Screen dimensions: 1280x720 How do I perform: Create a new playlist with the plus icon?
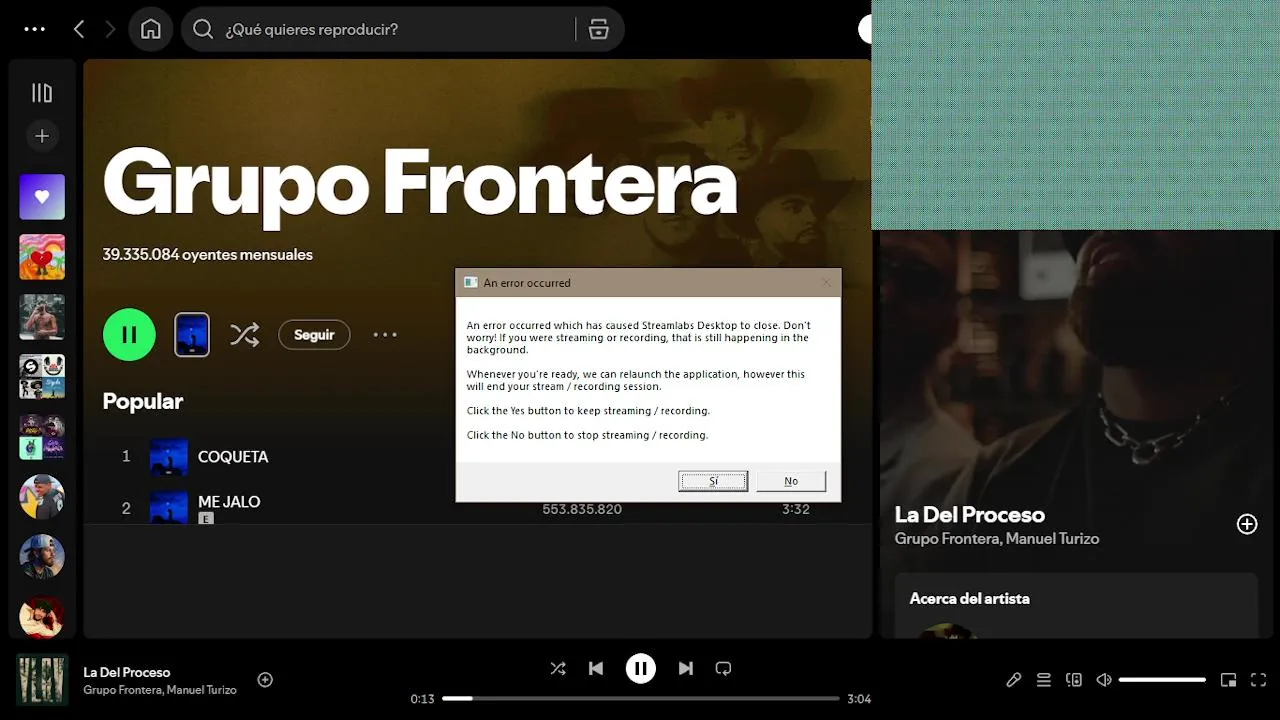pyautogui.click(x=42, y=136)
